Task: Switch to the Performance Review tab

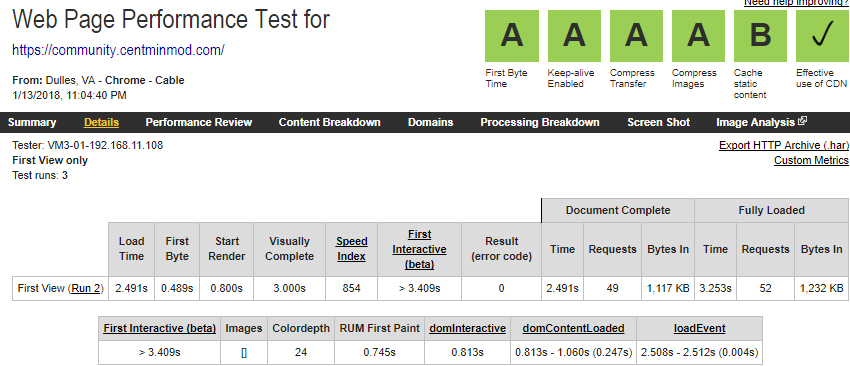Action: 199,123
